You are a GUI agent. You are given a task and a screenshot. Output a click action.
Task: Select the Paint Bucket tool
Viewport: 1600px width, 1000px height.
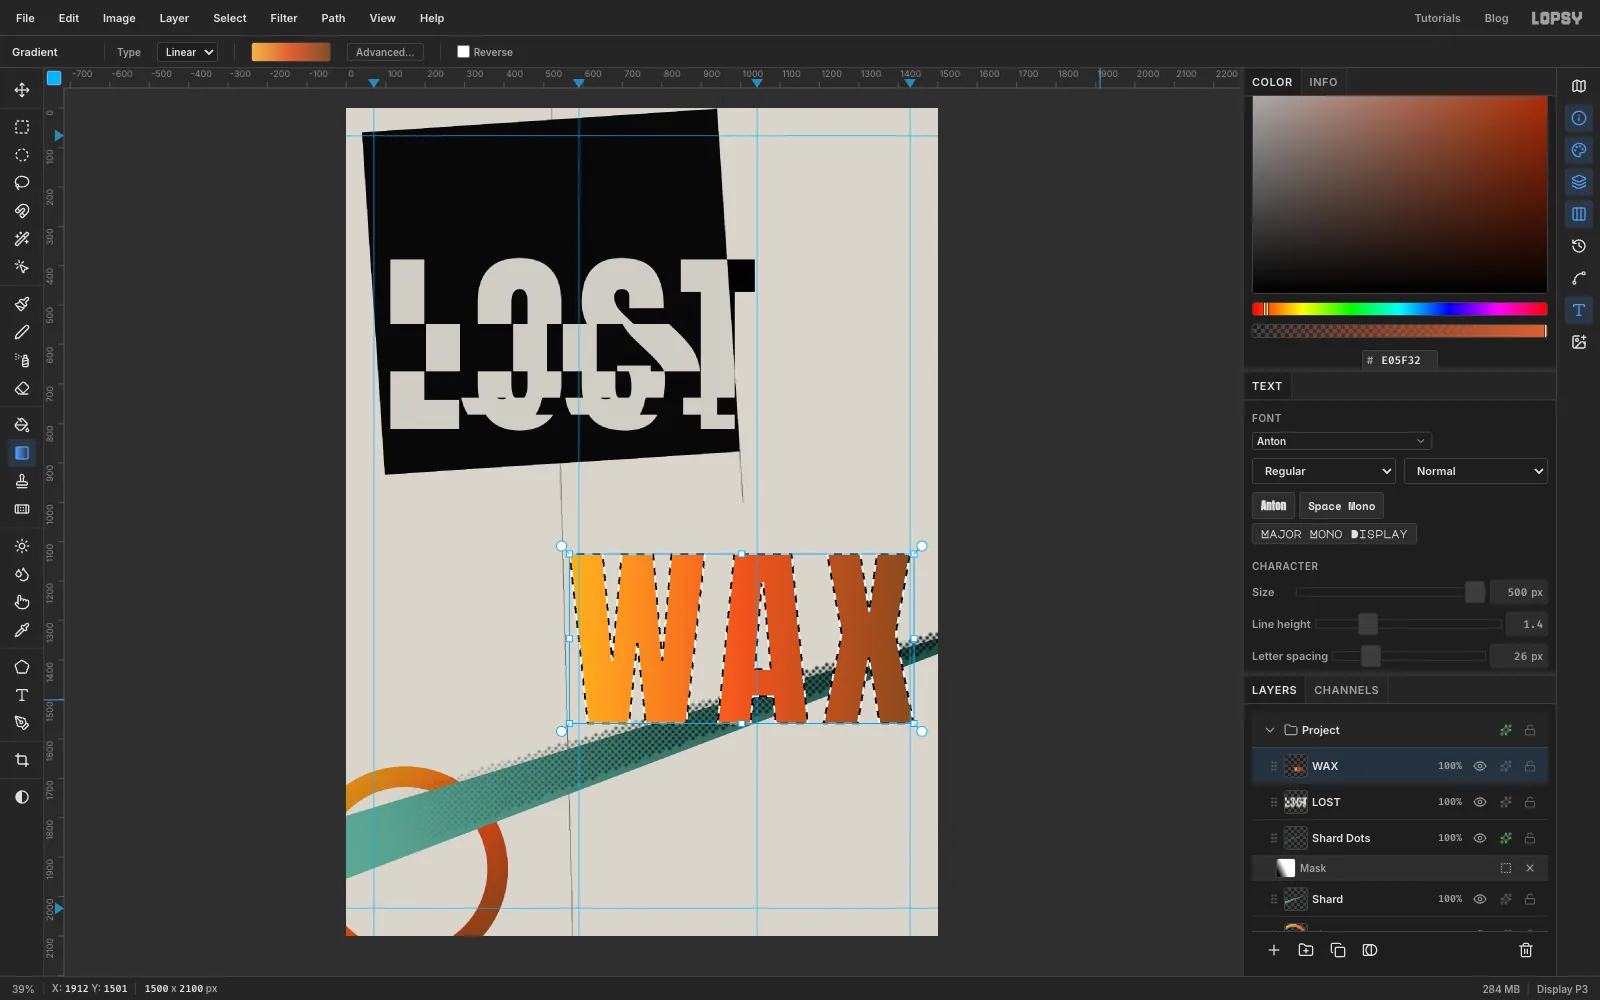pos(22,425)
